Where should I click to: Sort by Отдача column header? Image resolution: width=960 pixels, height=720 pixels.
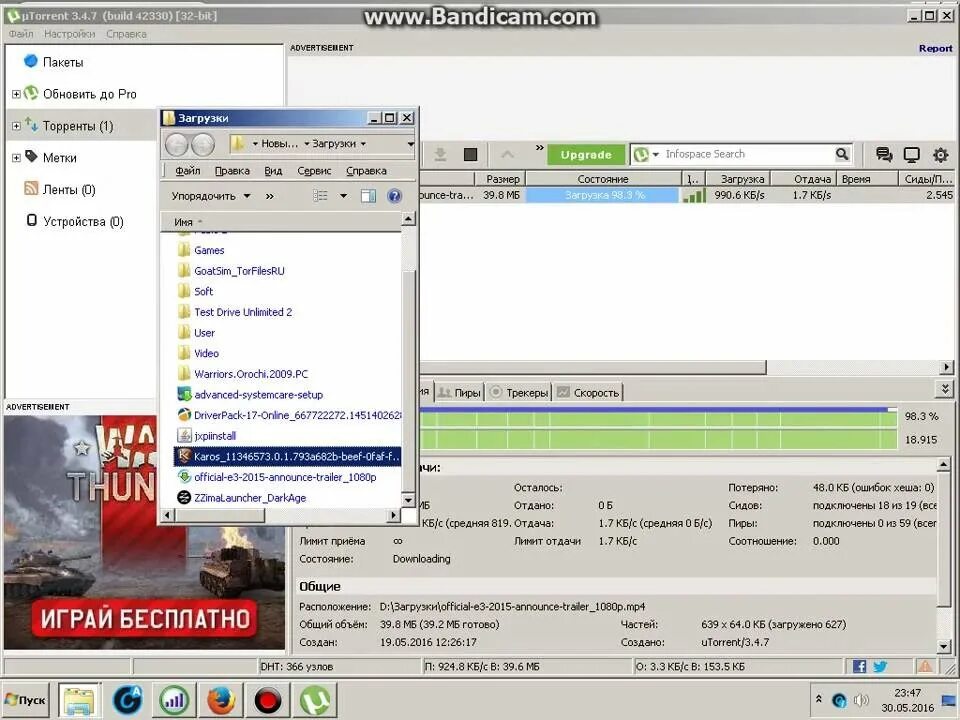(804, 179)
